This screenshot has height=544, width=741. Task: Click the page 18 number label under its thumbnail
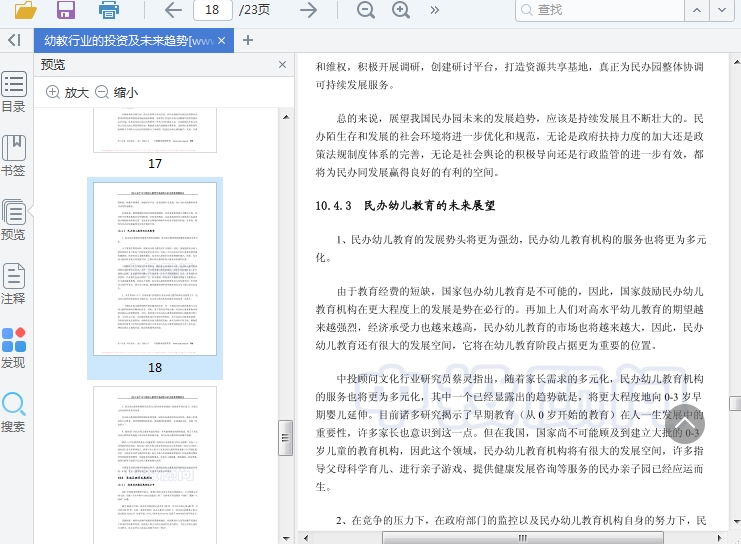point(155,367)
